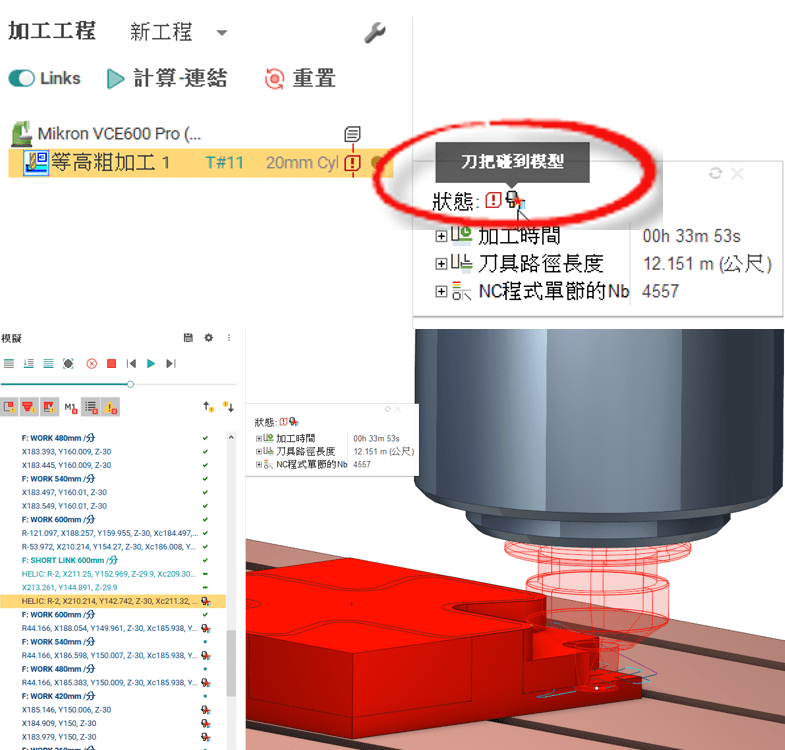The width and height of the screenshot is (785, 750).
Task: Expand 加工時間 in the large info panel
Action: point(441,236)
